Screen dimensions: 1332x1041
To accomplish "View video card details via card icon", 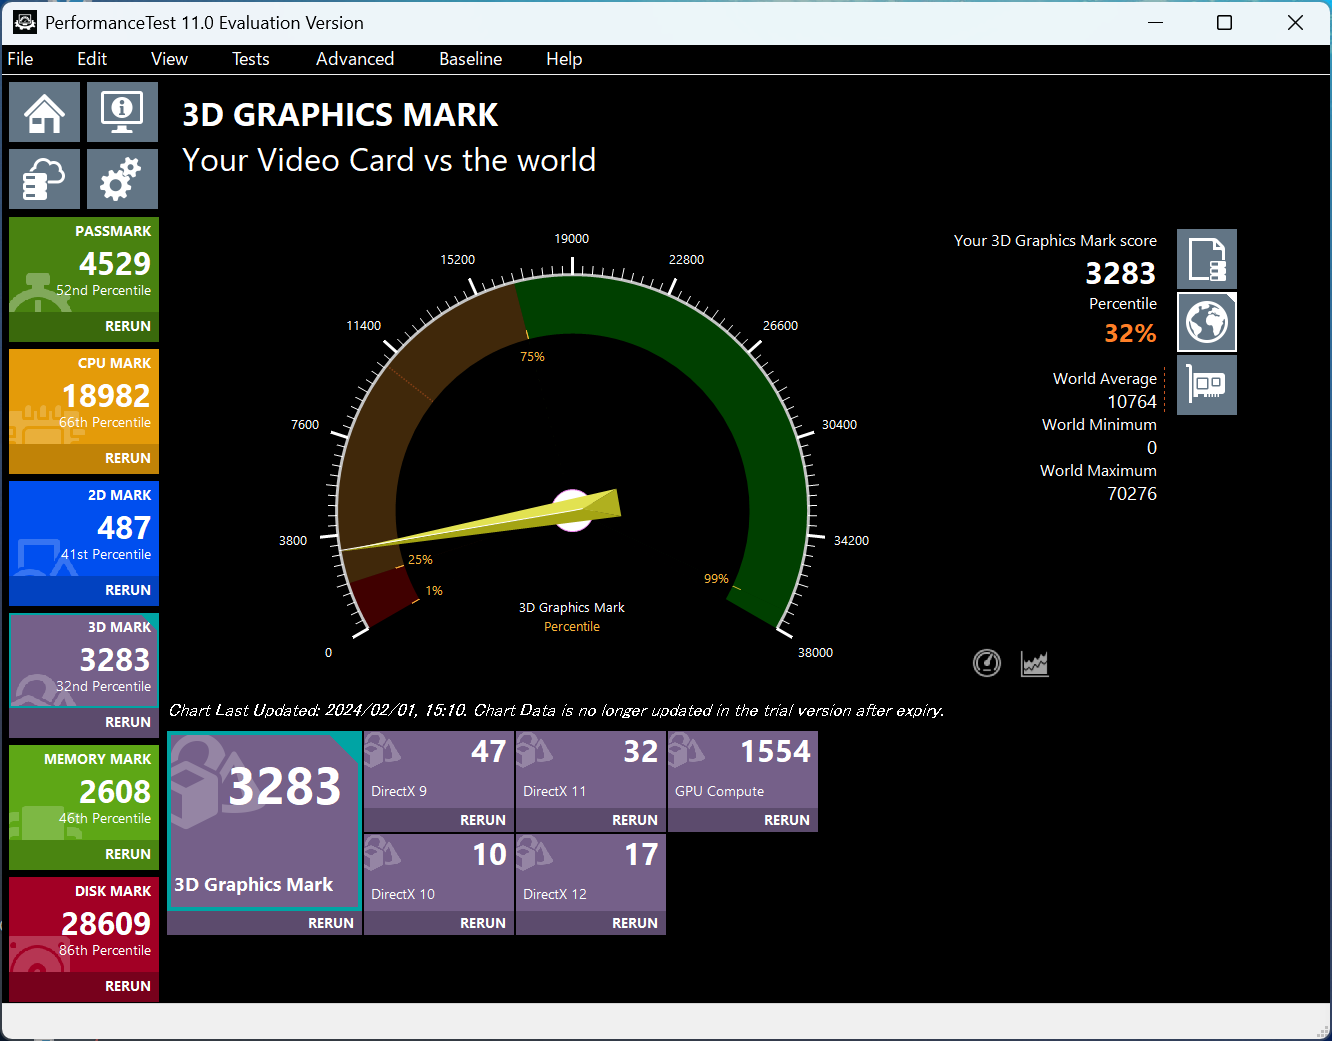I will [1207, 384].
